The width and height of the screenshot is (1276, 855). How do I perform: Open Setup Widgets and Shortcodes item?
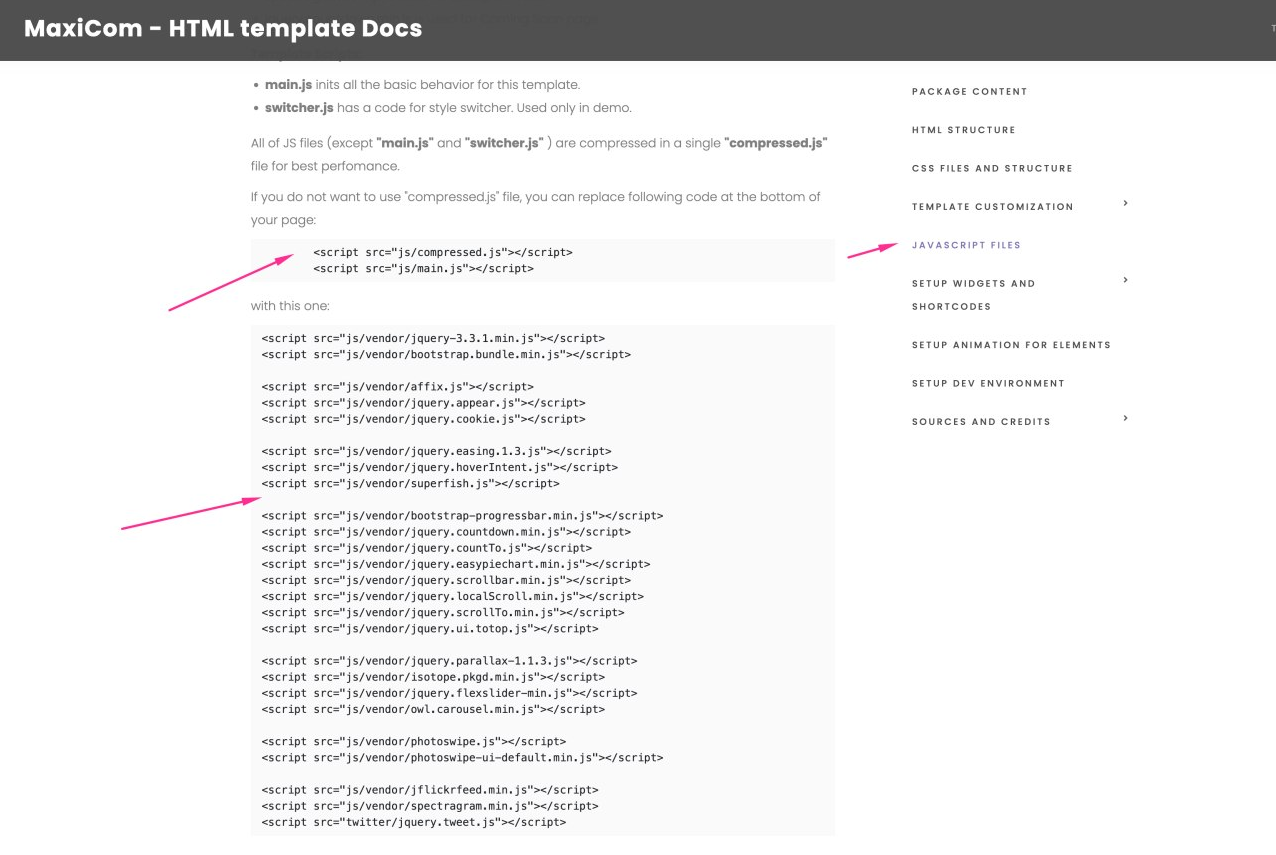(x=973, y=295)
